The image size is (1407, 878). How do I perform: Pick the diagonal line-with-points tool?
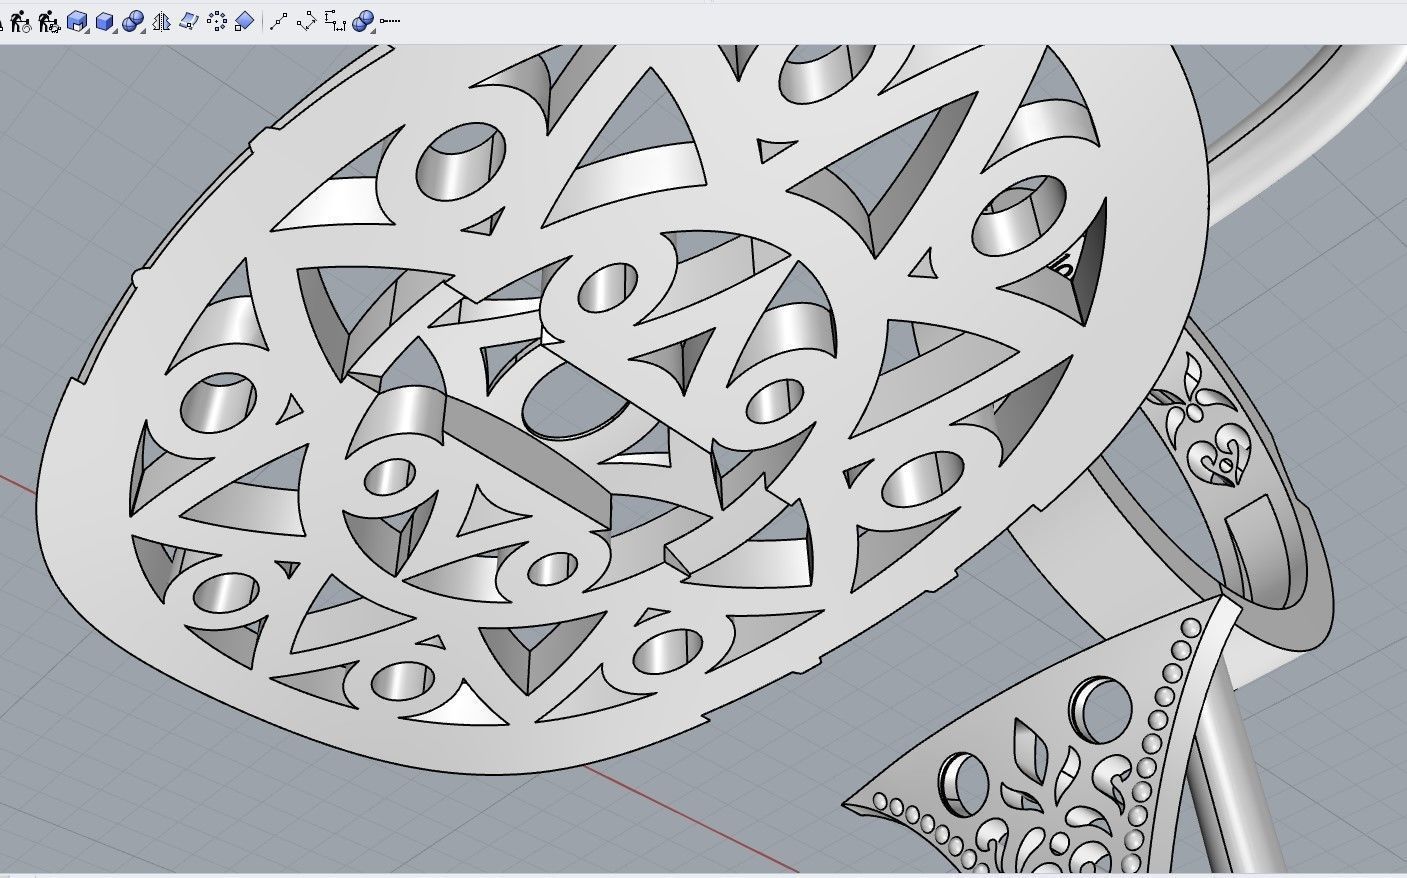pyautogui.click(x=279, y=20)
